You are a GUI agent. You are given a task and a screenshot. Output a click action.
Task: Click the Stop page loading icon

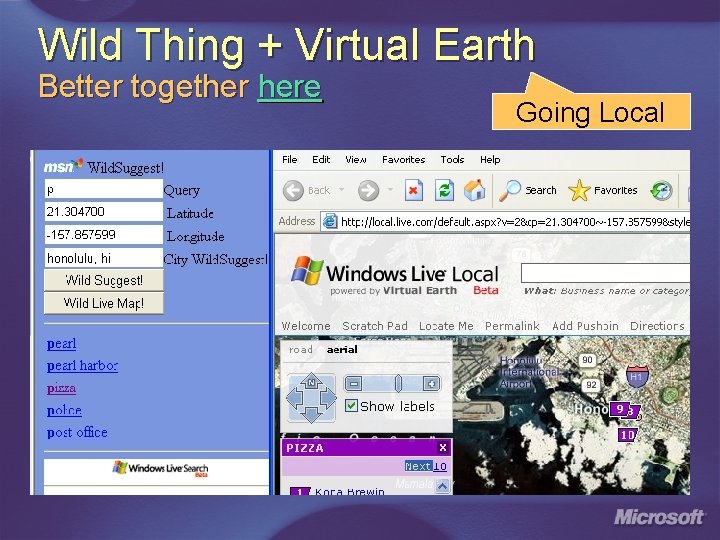pos(413,190)
